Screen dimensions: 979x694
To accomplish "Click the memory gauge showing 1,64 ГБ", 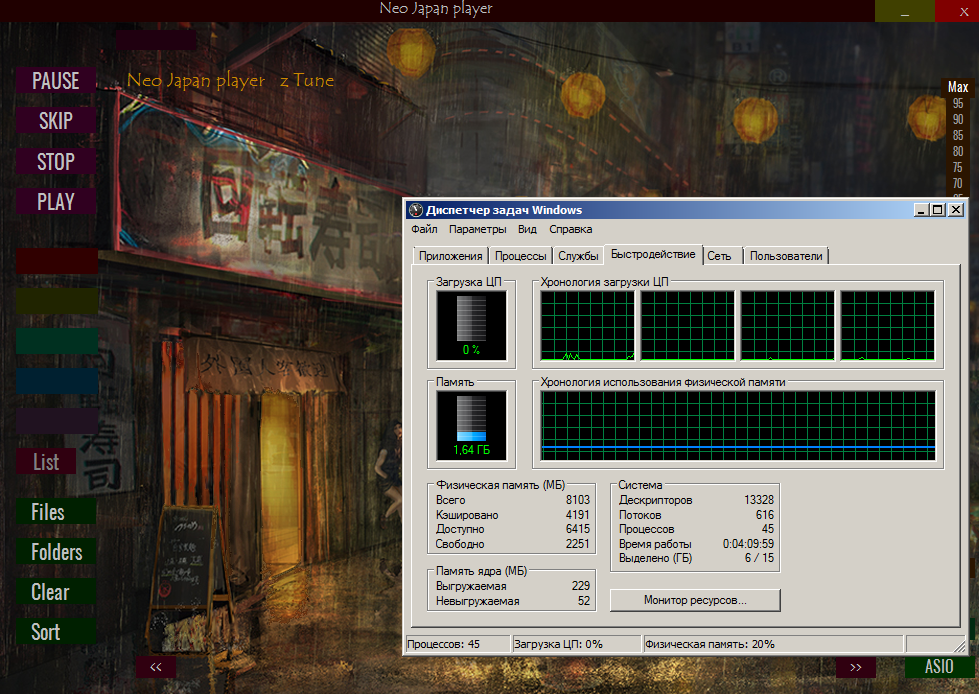I will (471, 426).
